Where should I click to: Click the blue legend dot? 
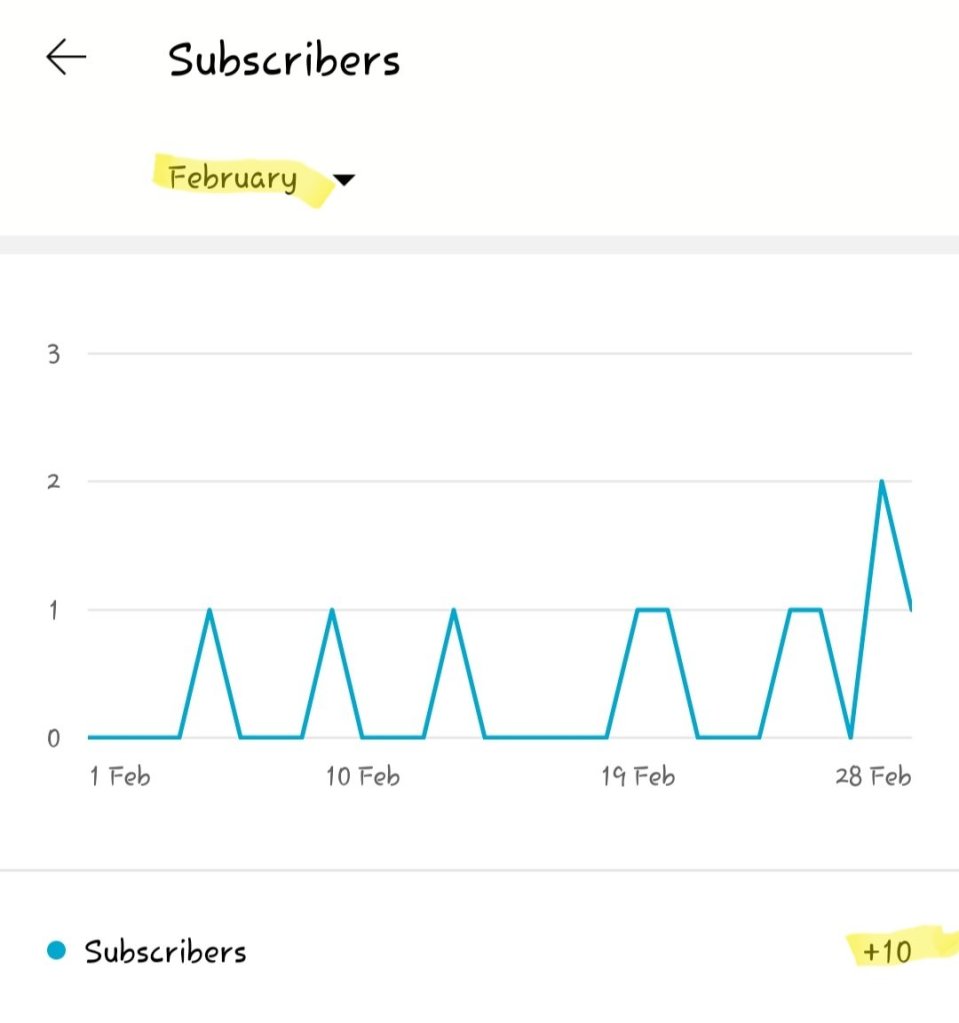(x=56, y=951)
